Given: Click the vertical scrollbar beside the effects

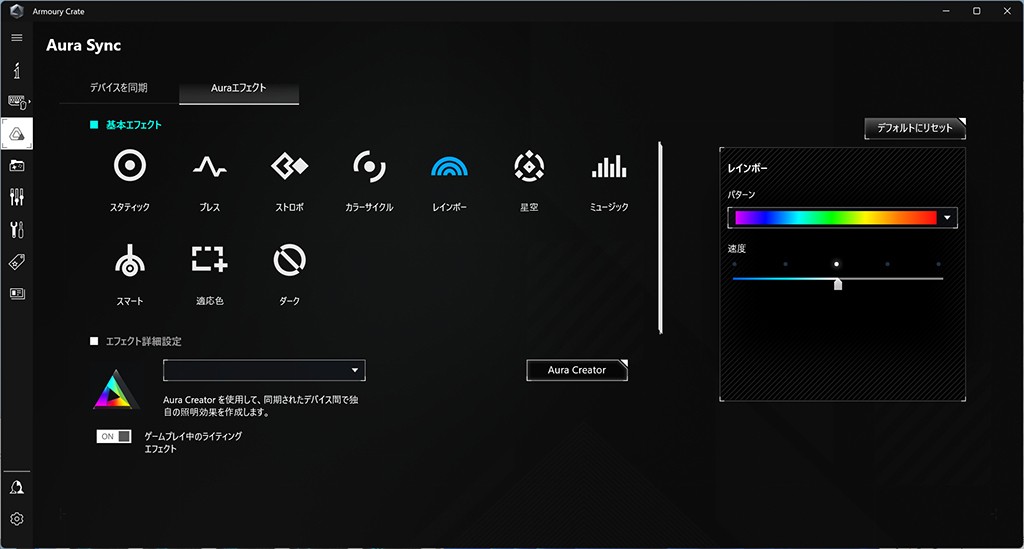Looking at the screenshot, I should point(660,238).
